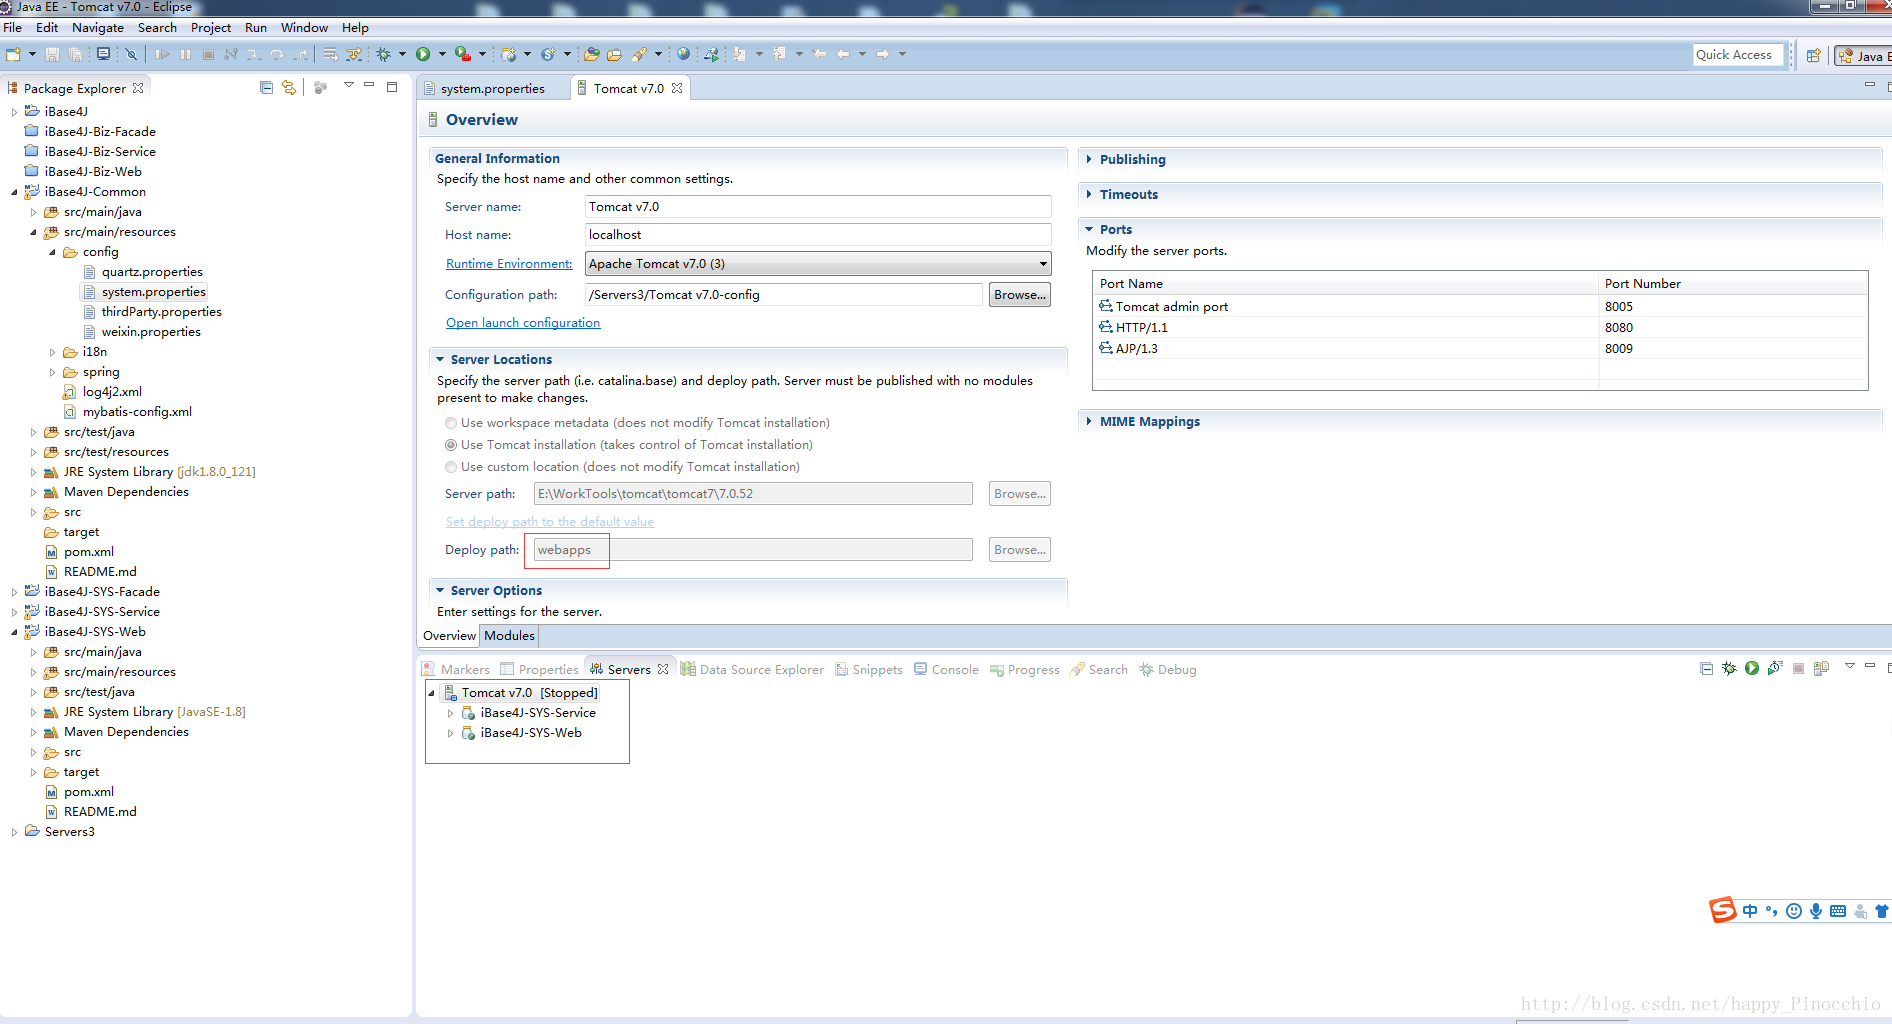Start the server with green play icon in Servers view

[1752, 668]
